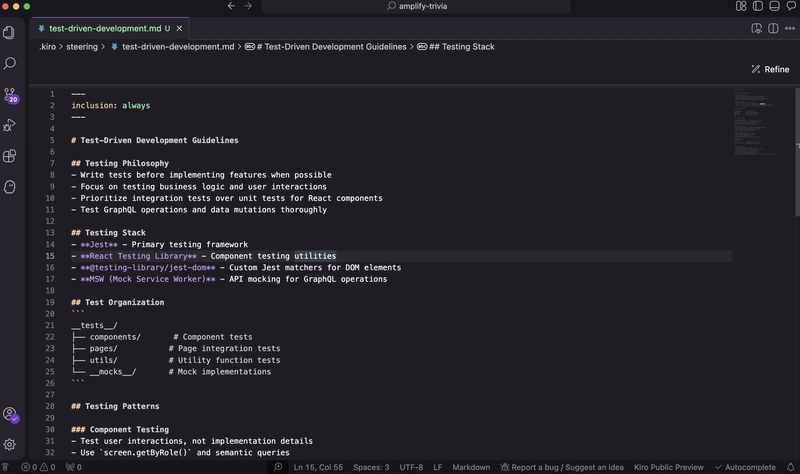Viewport: 800px width, 474px height.
Task: Open the forwarded ports indicator showing 0
Action: pyautogui.click(x=73, y=467)
